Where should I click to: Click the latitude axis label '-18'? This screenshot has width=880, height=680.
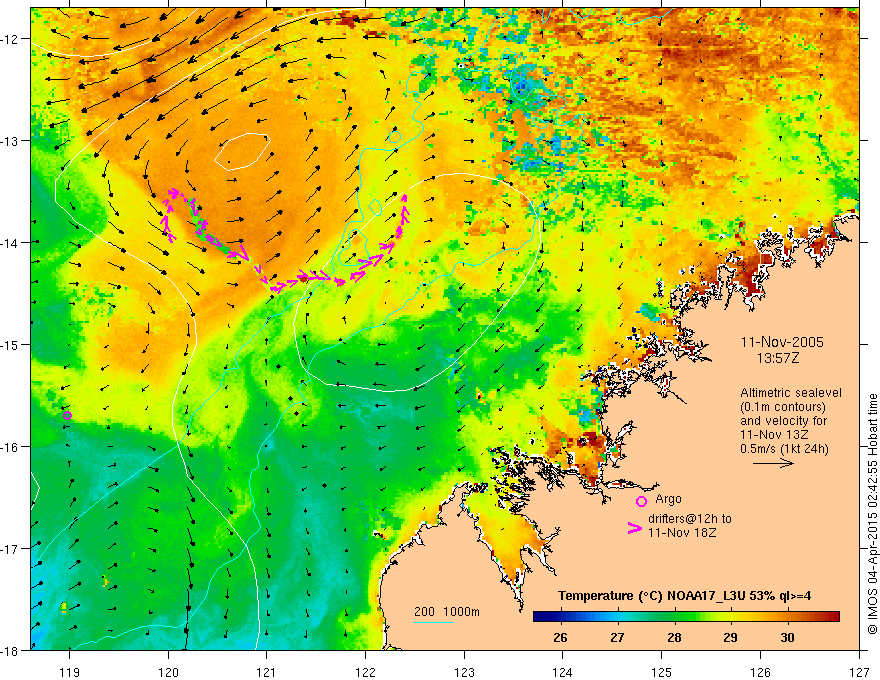coord(10,650)
